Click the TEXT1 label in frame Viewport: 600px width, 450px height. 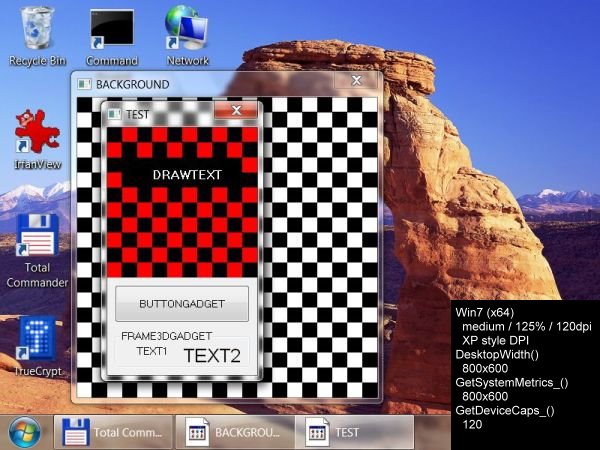(x=152, y=351)
